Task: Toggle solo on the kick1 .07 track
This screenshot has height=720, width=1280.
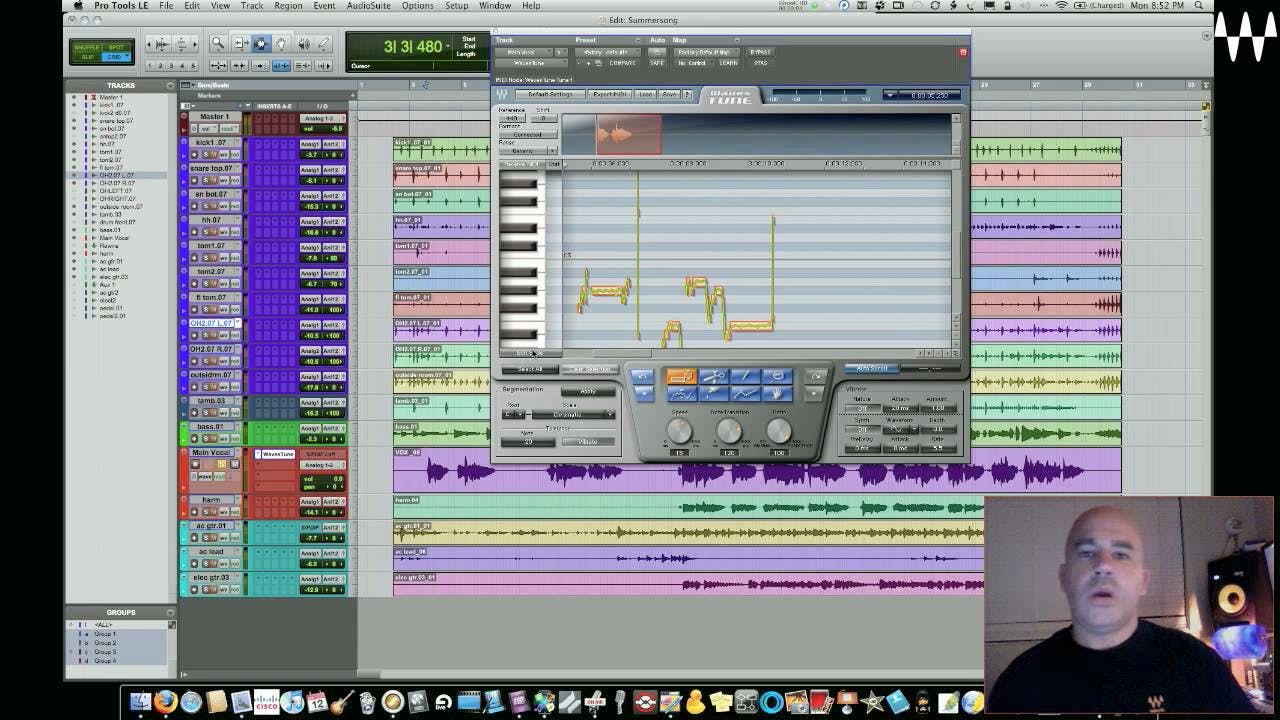Action: [x=206, y=155]
